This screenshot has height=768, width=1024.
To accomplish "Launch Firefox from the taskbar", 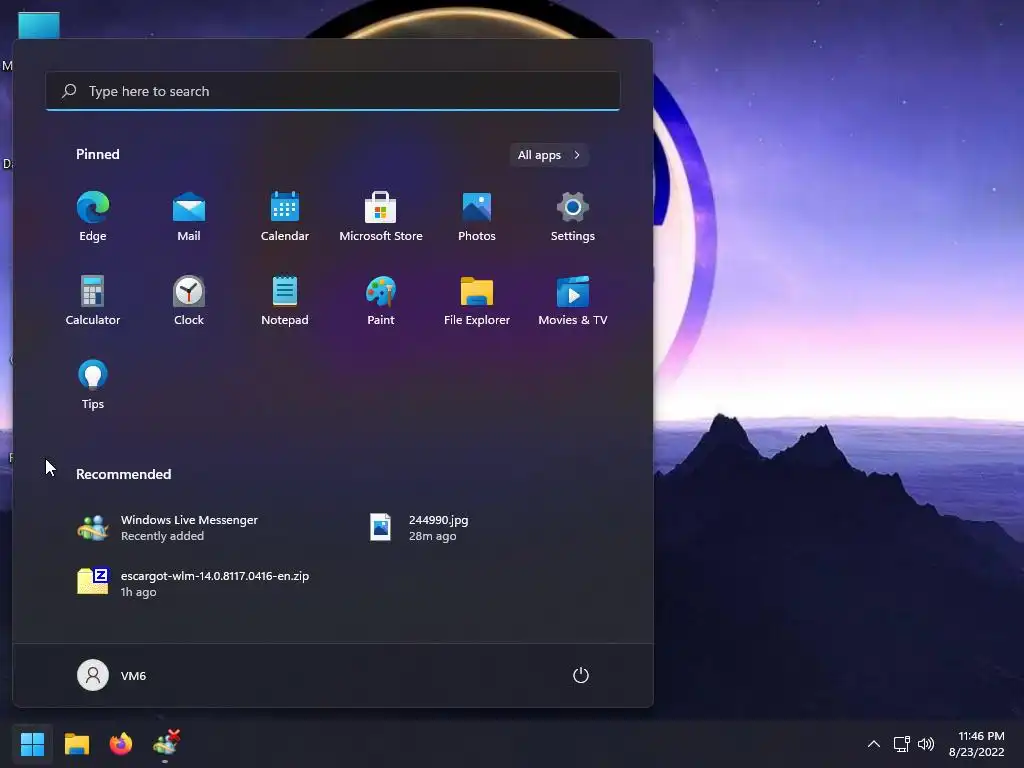I will pyautogui.click(x=120, y=743).
